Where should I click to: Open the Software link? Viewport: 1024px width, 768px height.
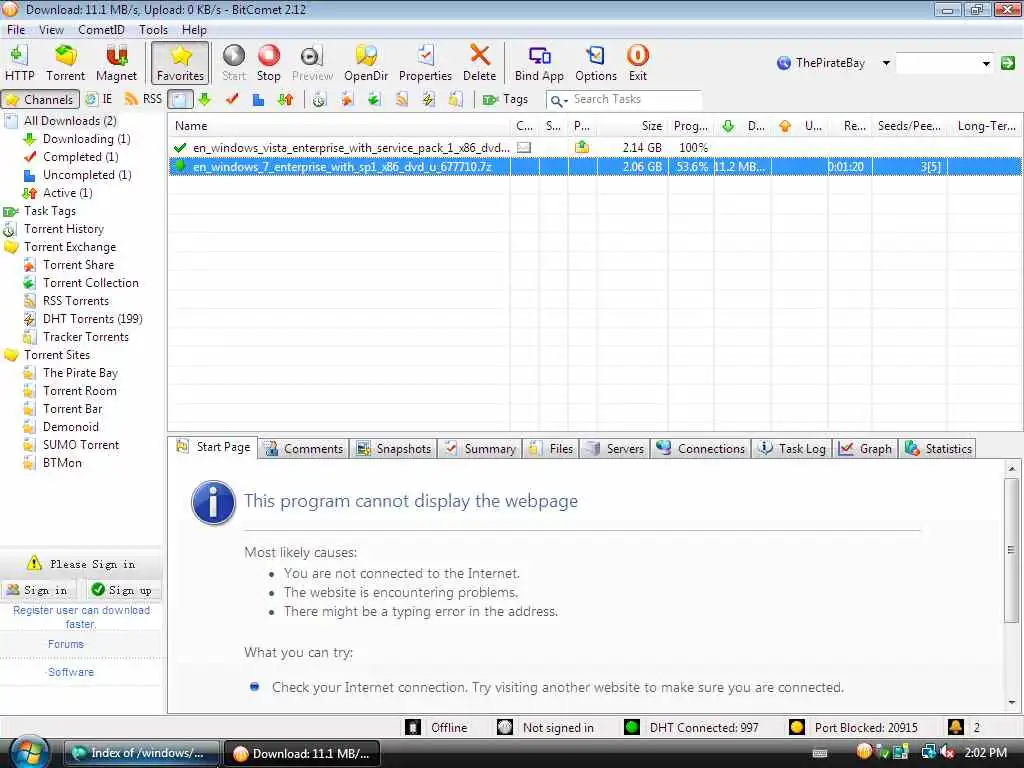pos(71,672)
